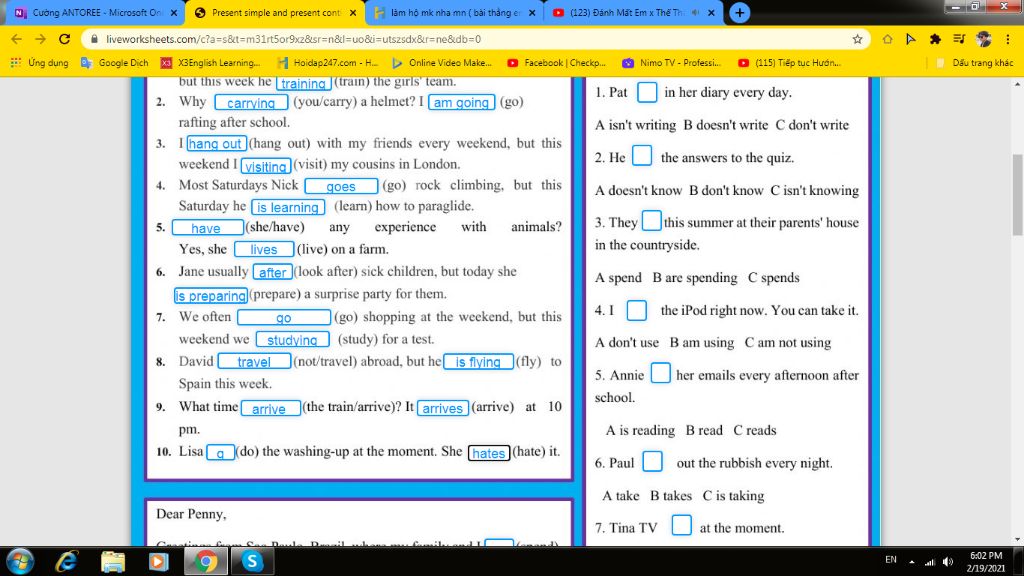Screen dimensions: 1024x576
Task: Close the Cường ANTOREE tab
Action: coord(174,12)
